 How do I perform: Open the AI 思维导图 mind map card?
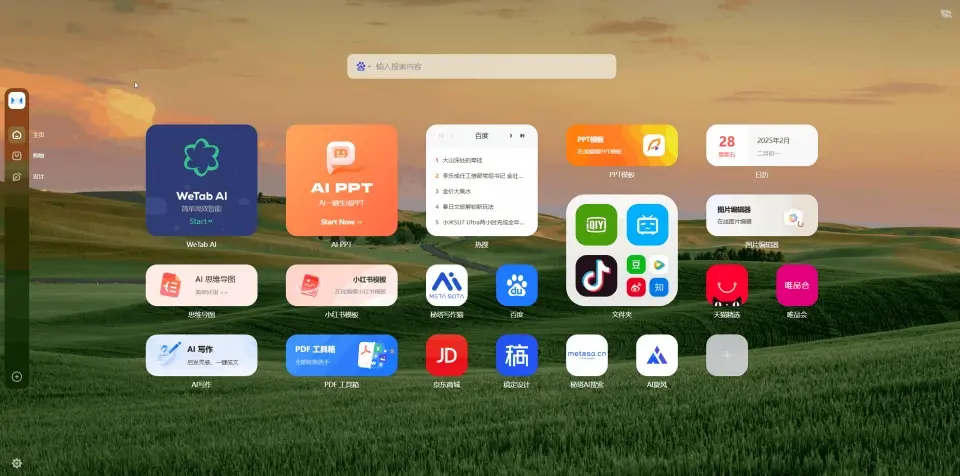(201, 285)
